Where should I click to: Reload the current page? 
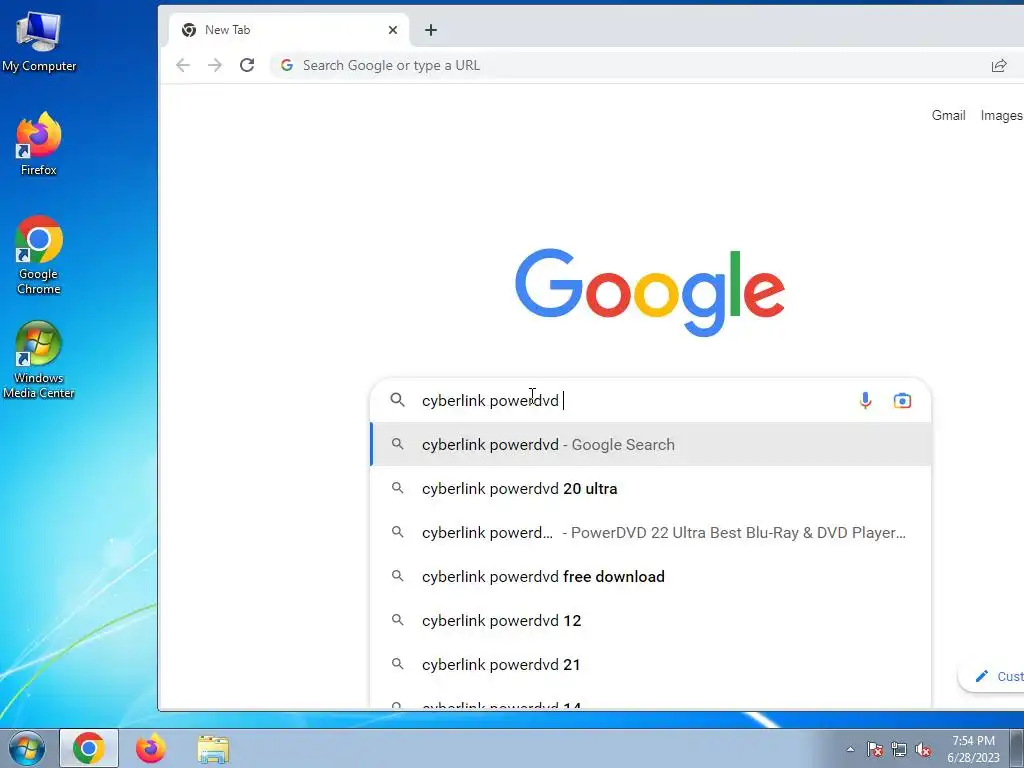click(x=247, y=65)
